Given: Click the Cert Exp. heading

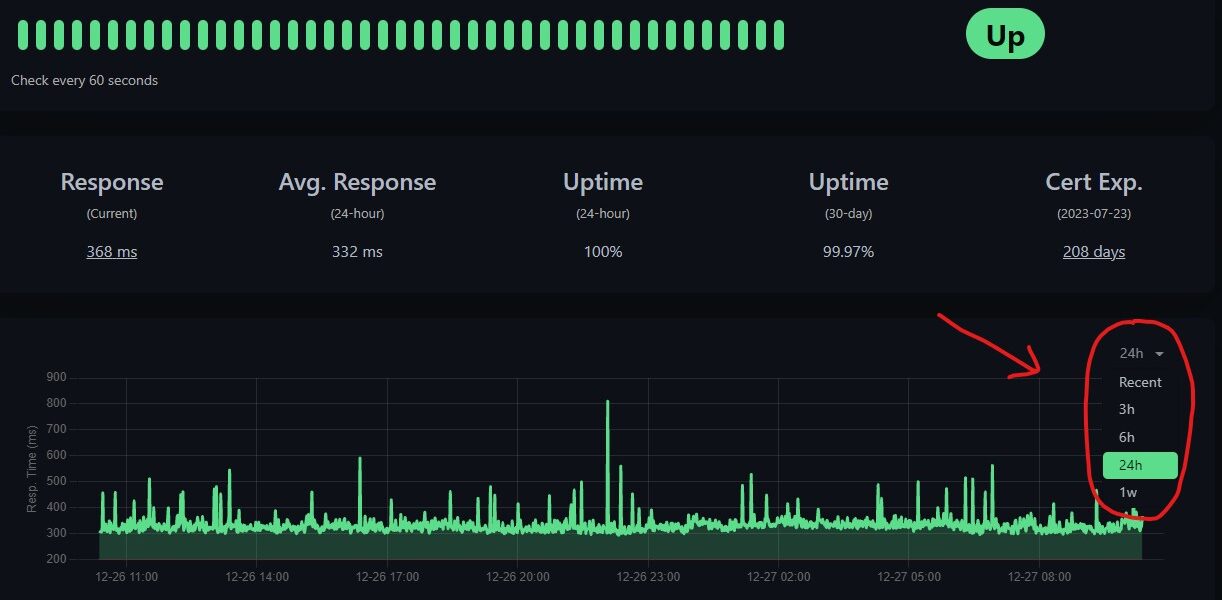Looking at the screenshot, I should (1093, 182).
